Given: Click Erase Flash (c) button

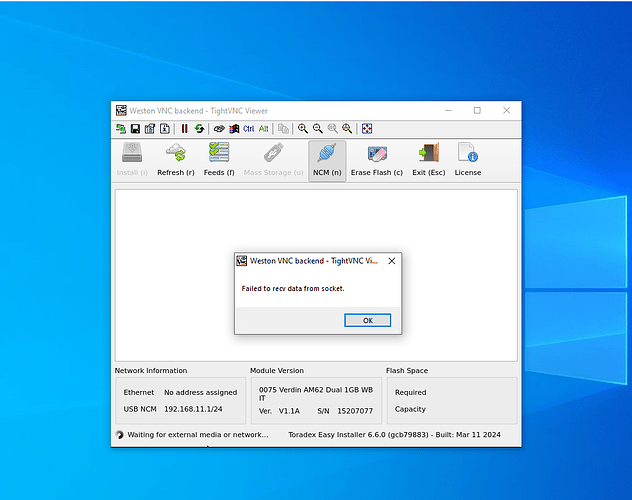Looking at the screenshot, I should [376, 160].
